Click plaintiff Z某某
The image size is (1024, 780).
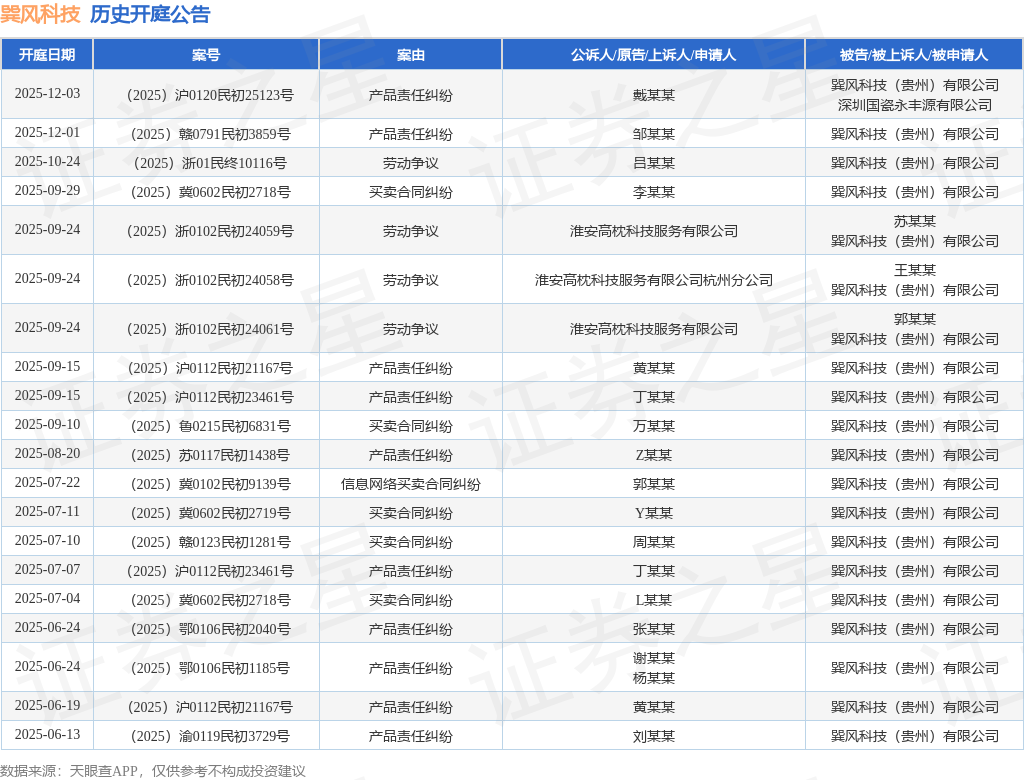pyautogui.click(x=654, y=455)
